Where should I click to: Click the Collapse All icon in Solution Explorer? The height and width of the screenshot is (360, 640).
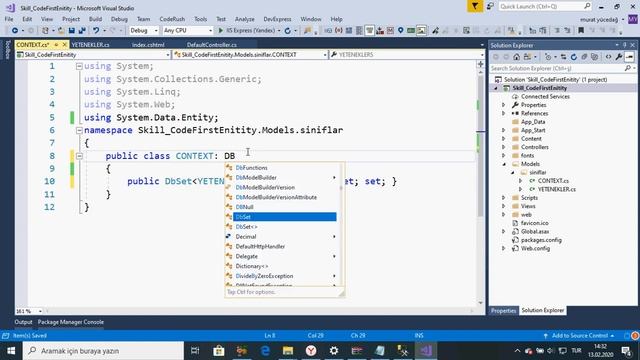pyautogui.click(x=584, y=57)
